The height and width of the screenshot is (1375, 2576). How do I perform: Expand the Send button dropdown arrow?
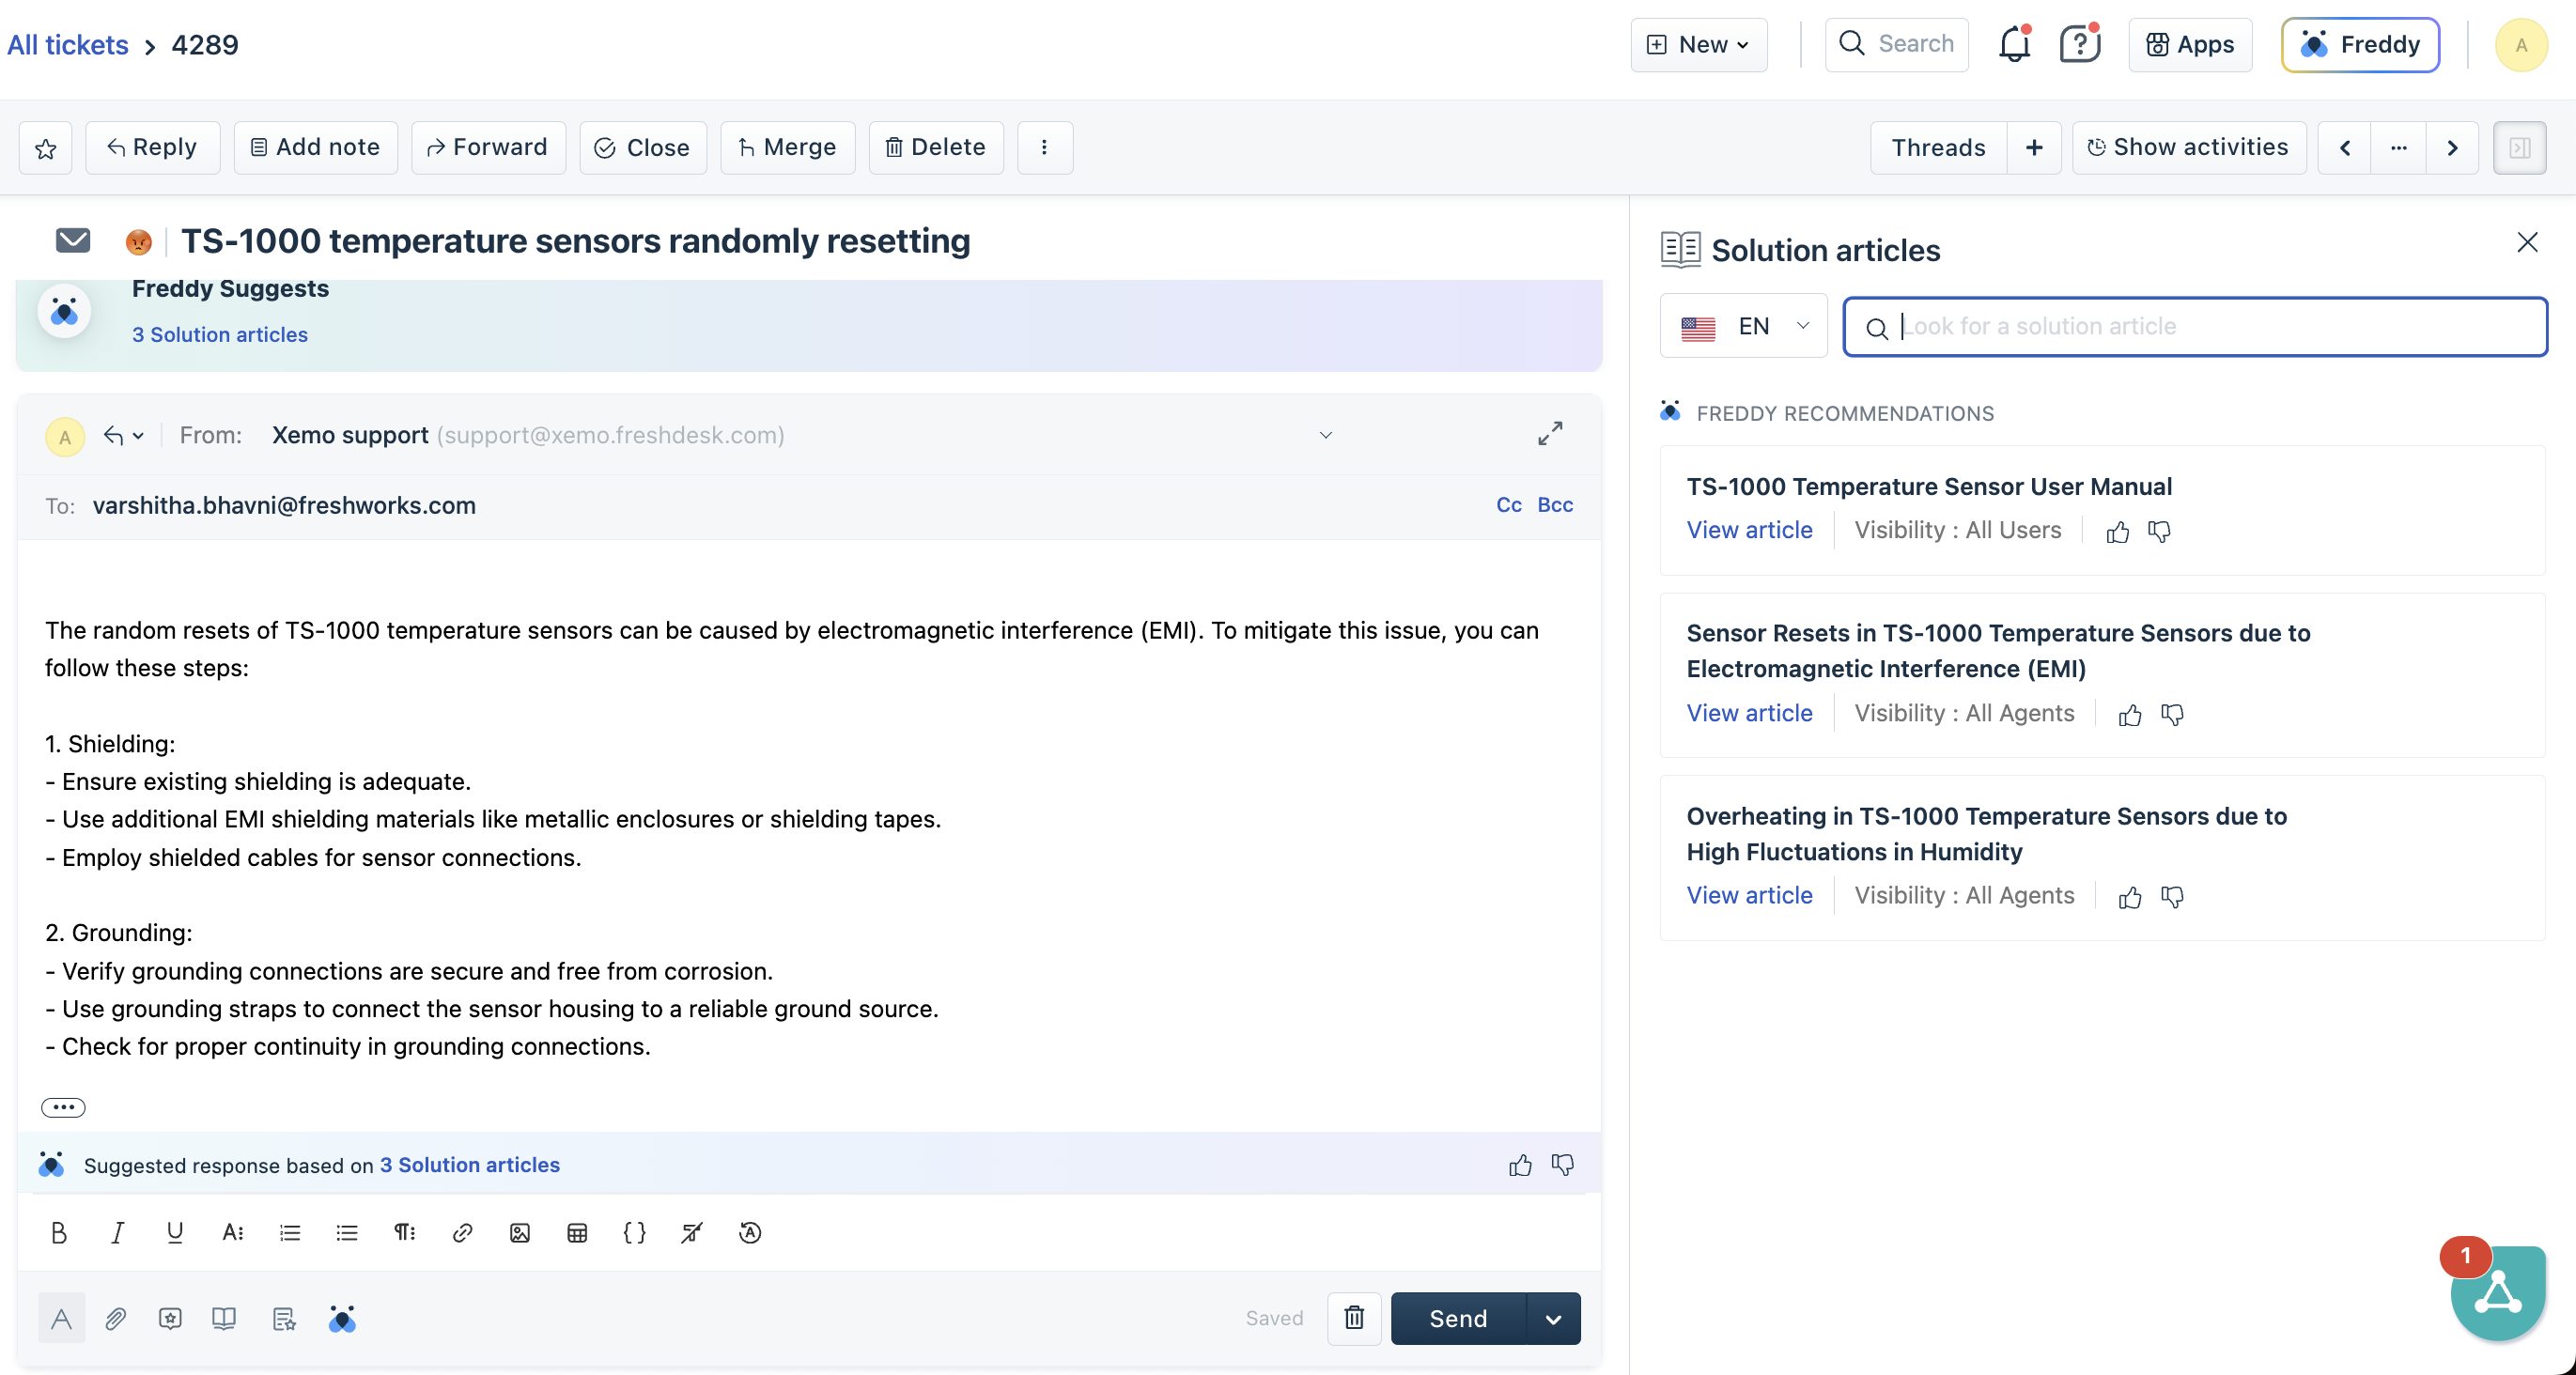click(x=1553, y=1318)
